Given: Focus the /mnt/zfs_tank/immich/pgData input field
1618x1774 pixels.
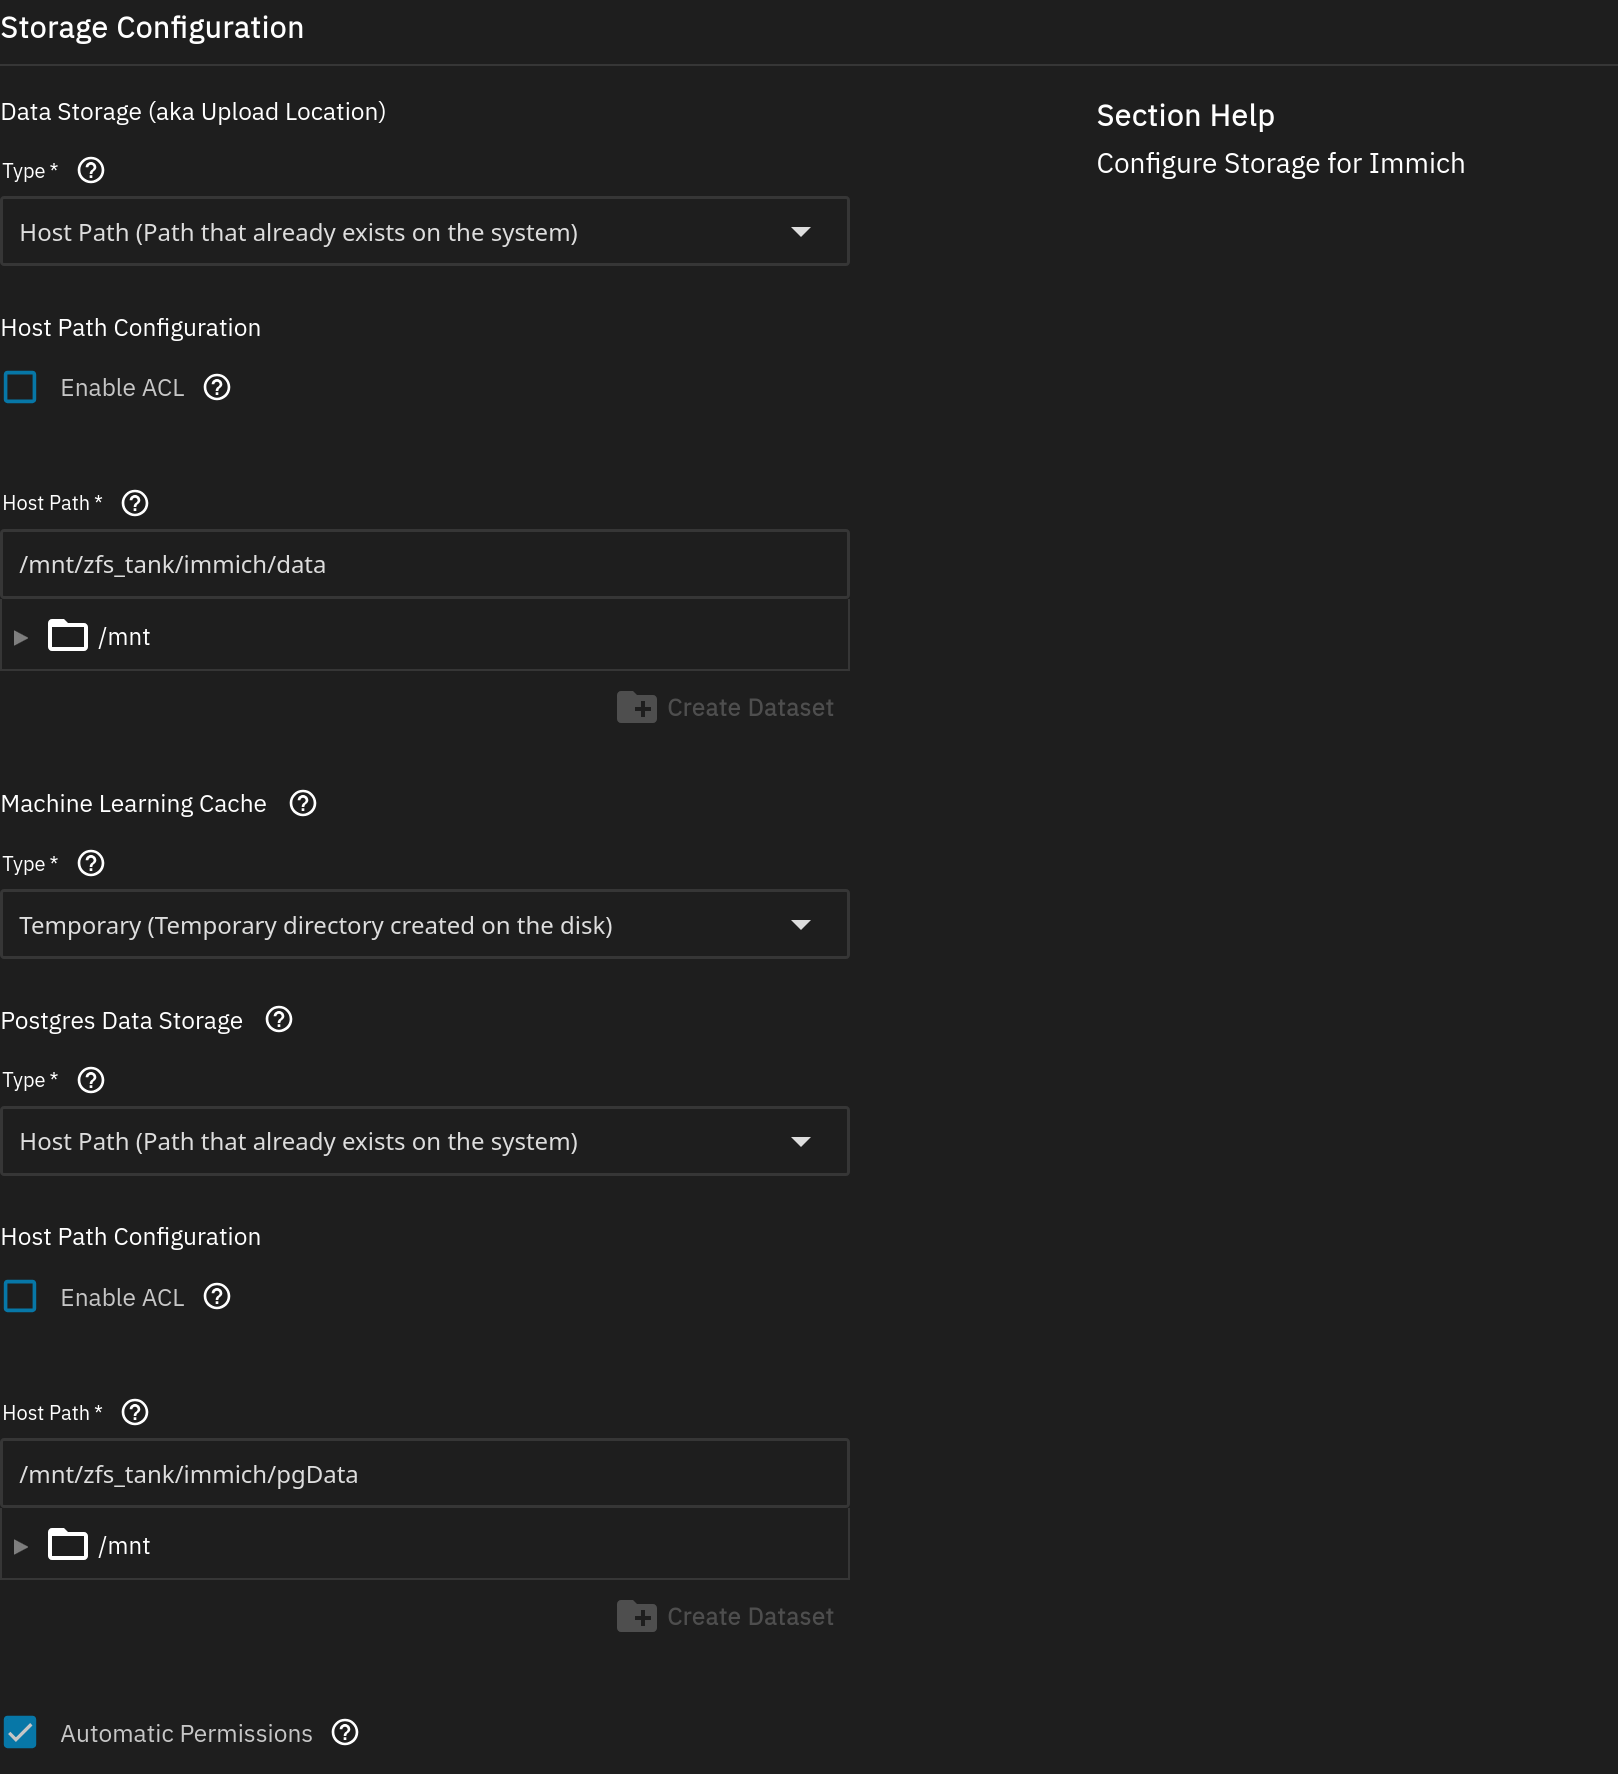Looking at the screenshot, I should (x=425, y=1474).
